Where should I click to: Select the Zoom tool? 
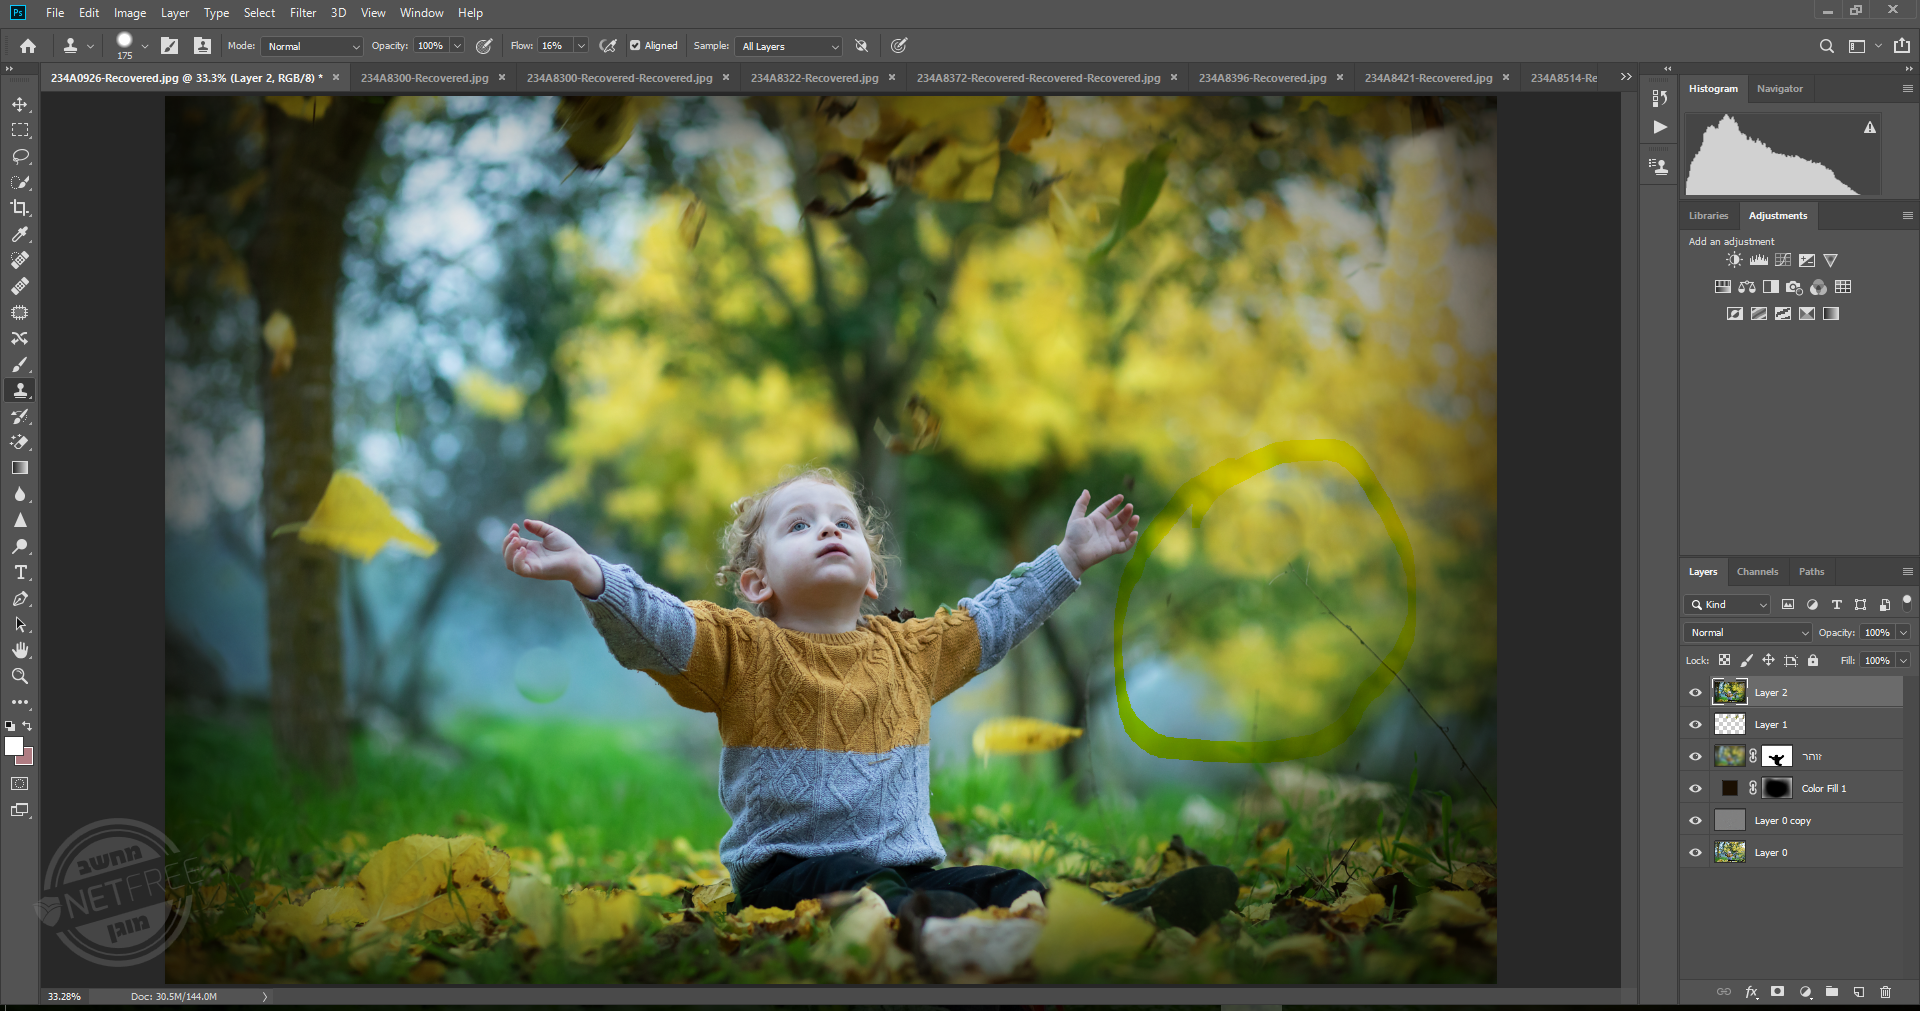coord(20,677)
